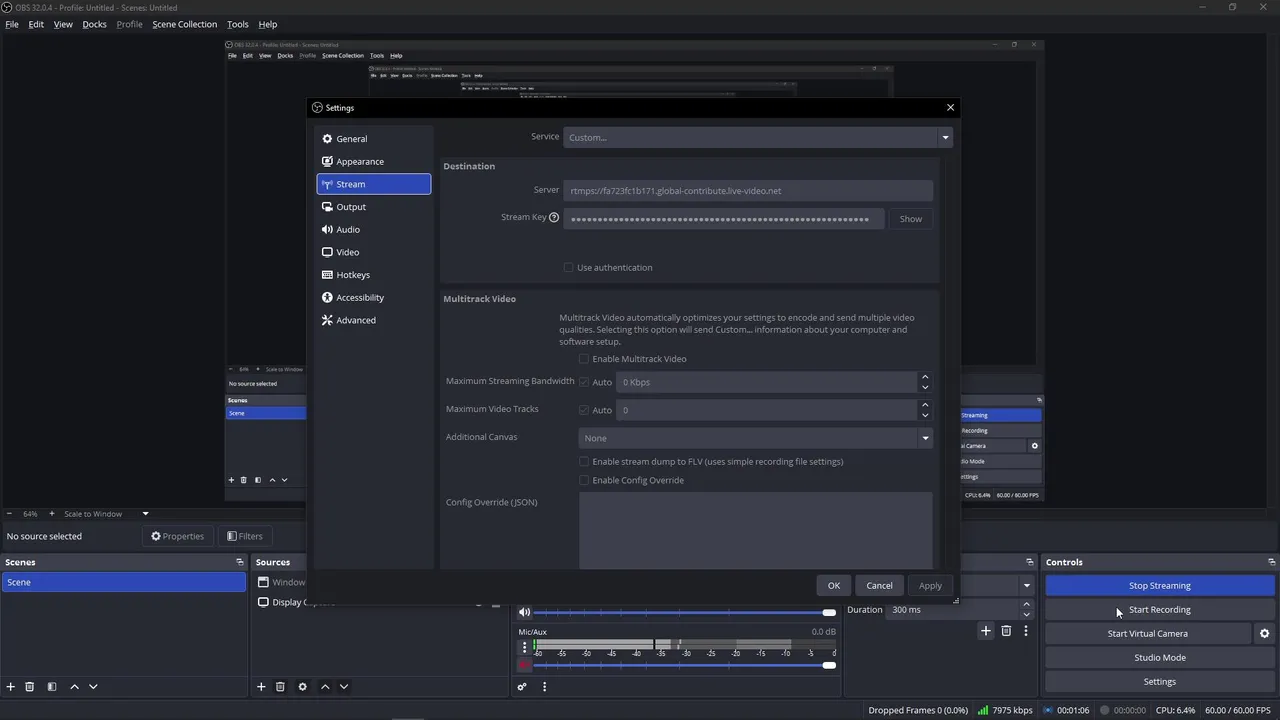Add a new source with plus icon
The width and height of the screenshot is (1280, 720).
click(x=261, y=687)
